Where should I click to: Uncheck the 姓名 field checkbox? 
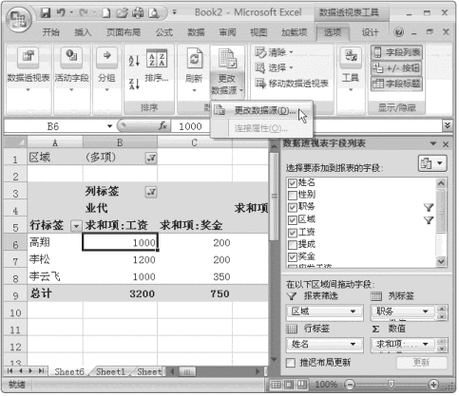coord(292,183)
